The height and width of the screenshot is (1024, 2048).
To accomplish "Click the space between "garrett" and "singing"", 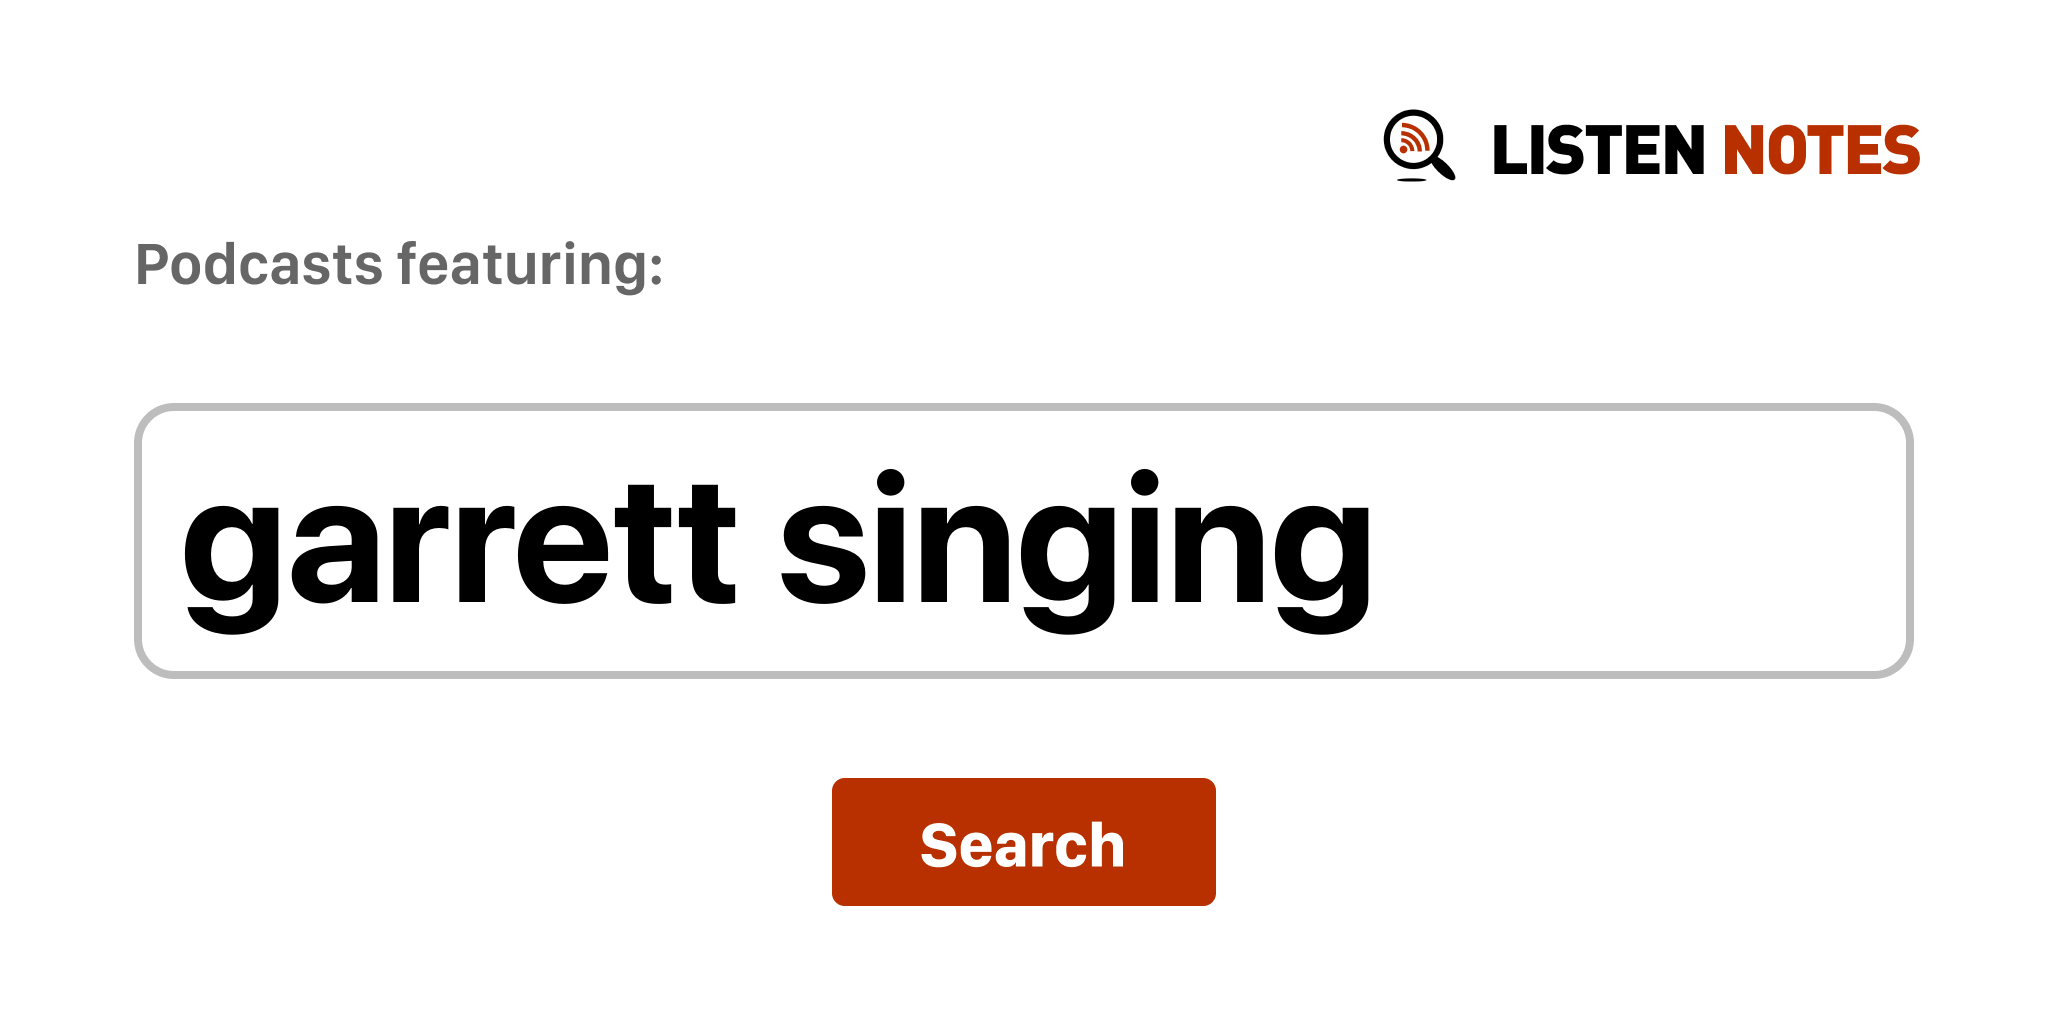I will (758, 545).
